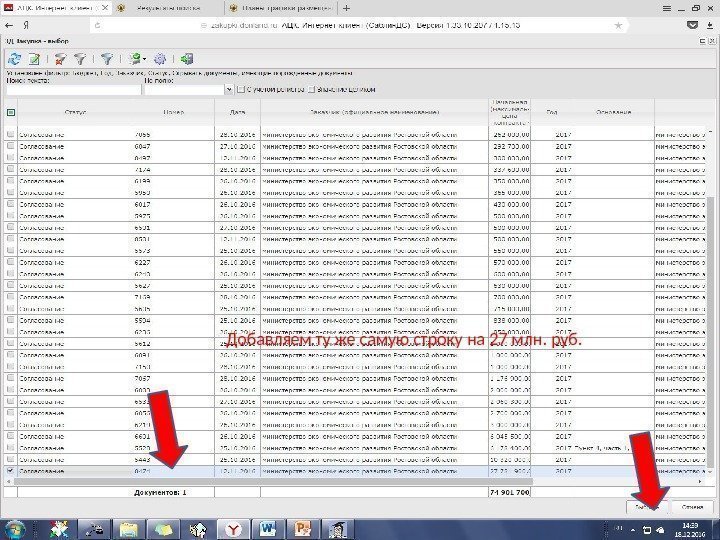
Task: Open the Pocket-style shield icon in browser toolbar
Action: pos(692,25)
